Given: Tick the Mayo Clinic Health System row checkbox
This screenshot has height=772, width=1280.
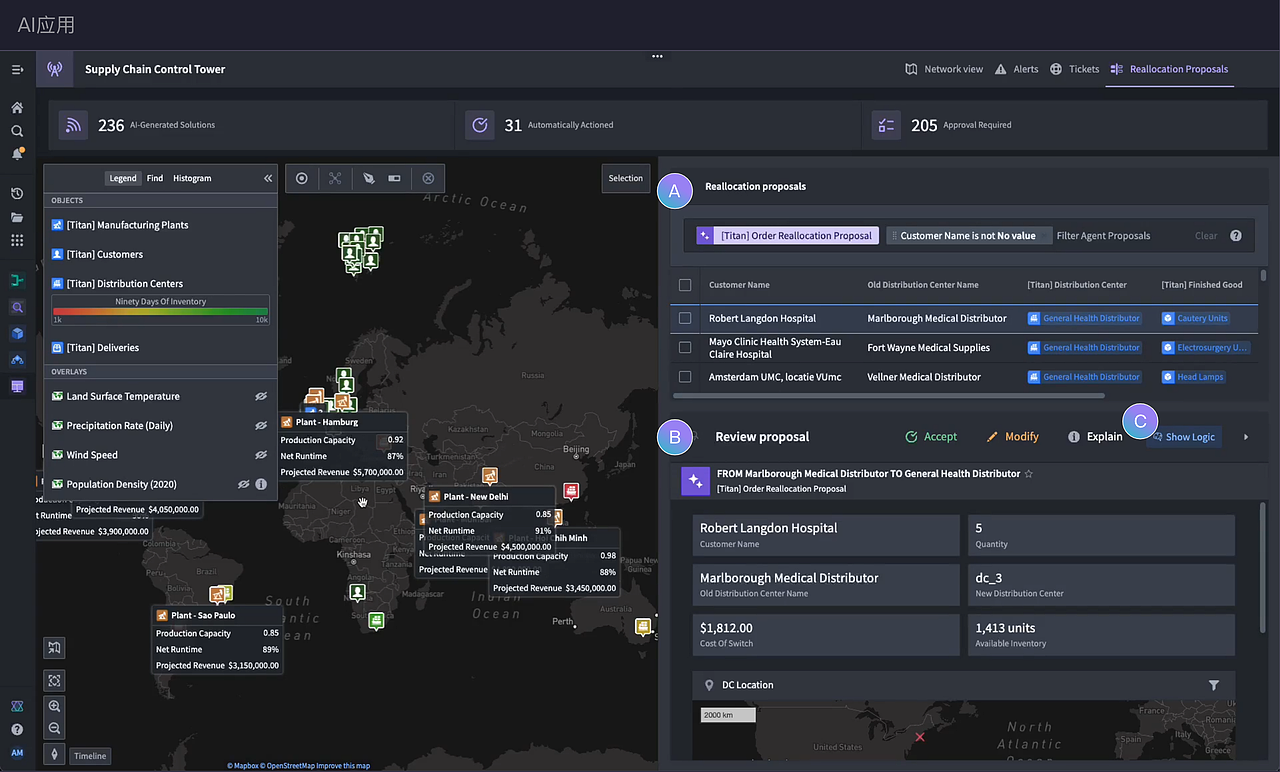Looking at the screenshot, I should pyautogui.click(x=685, y=347).
